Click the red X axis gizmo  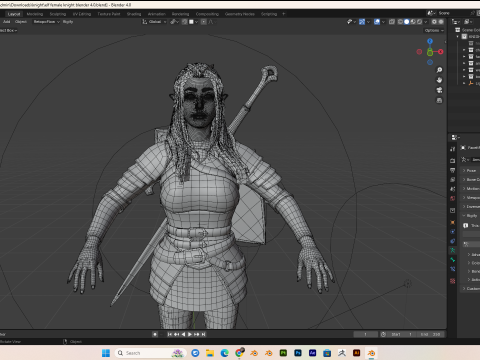[x=441, y=52]
